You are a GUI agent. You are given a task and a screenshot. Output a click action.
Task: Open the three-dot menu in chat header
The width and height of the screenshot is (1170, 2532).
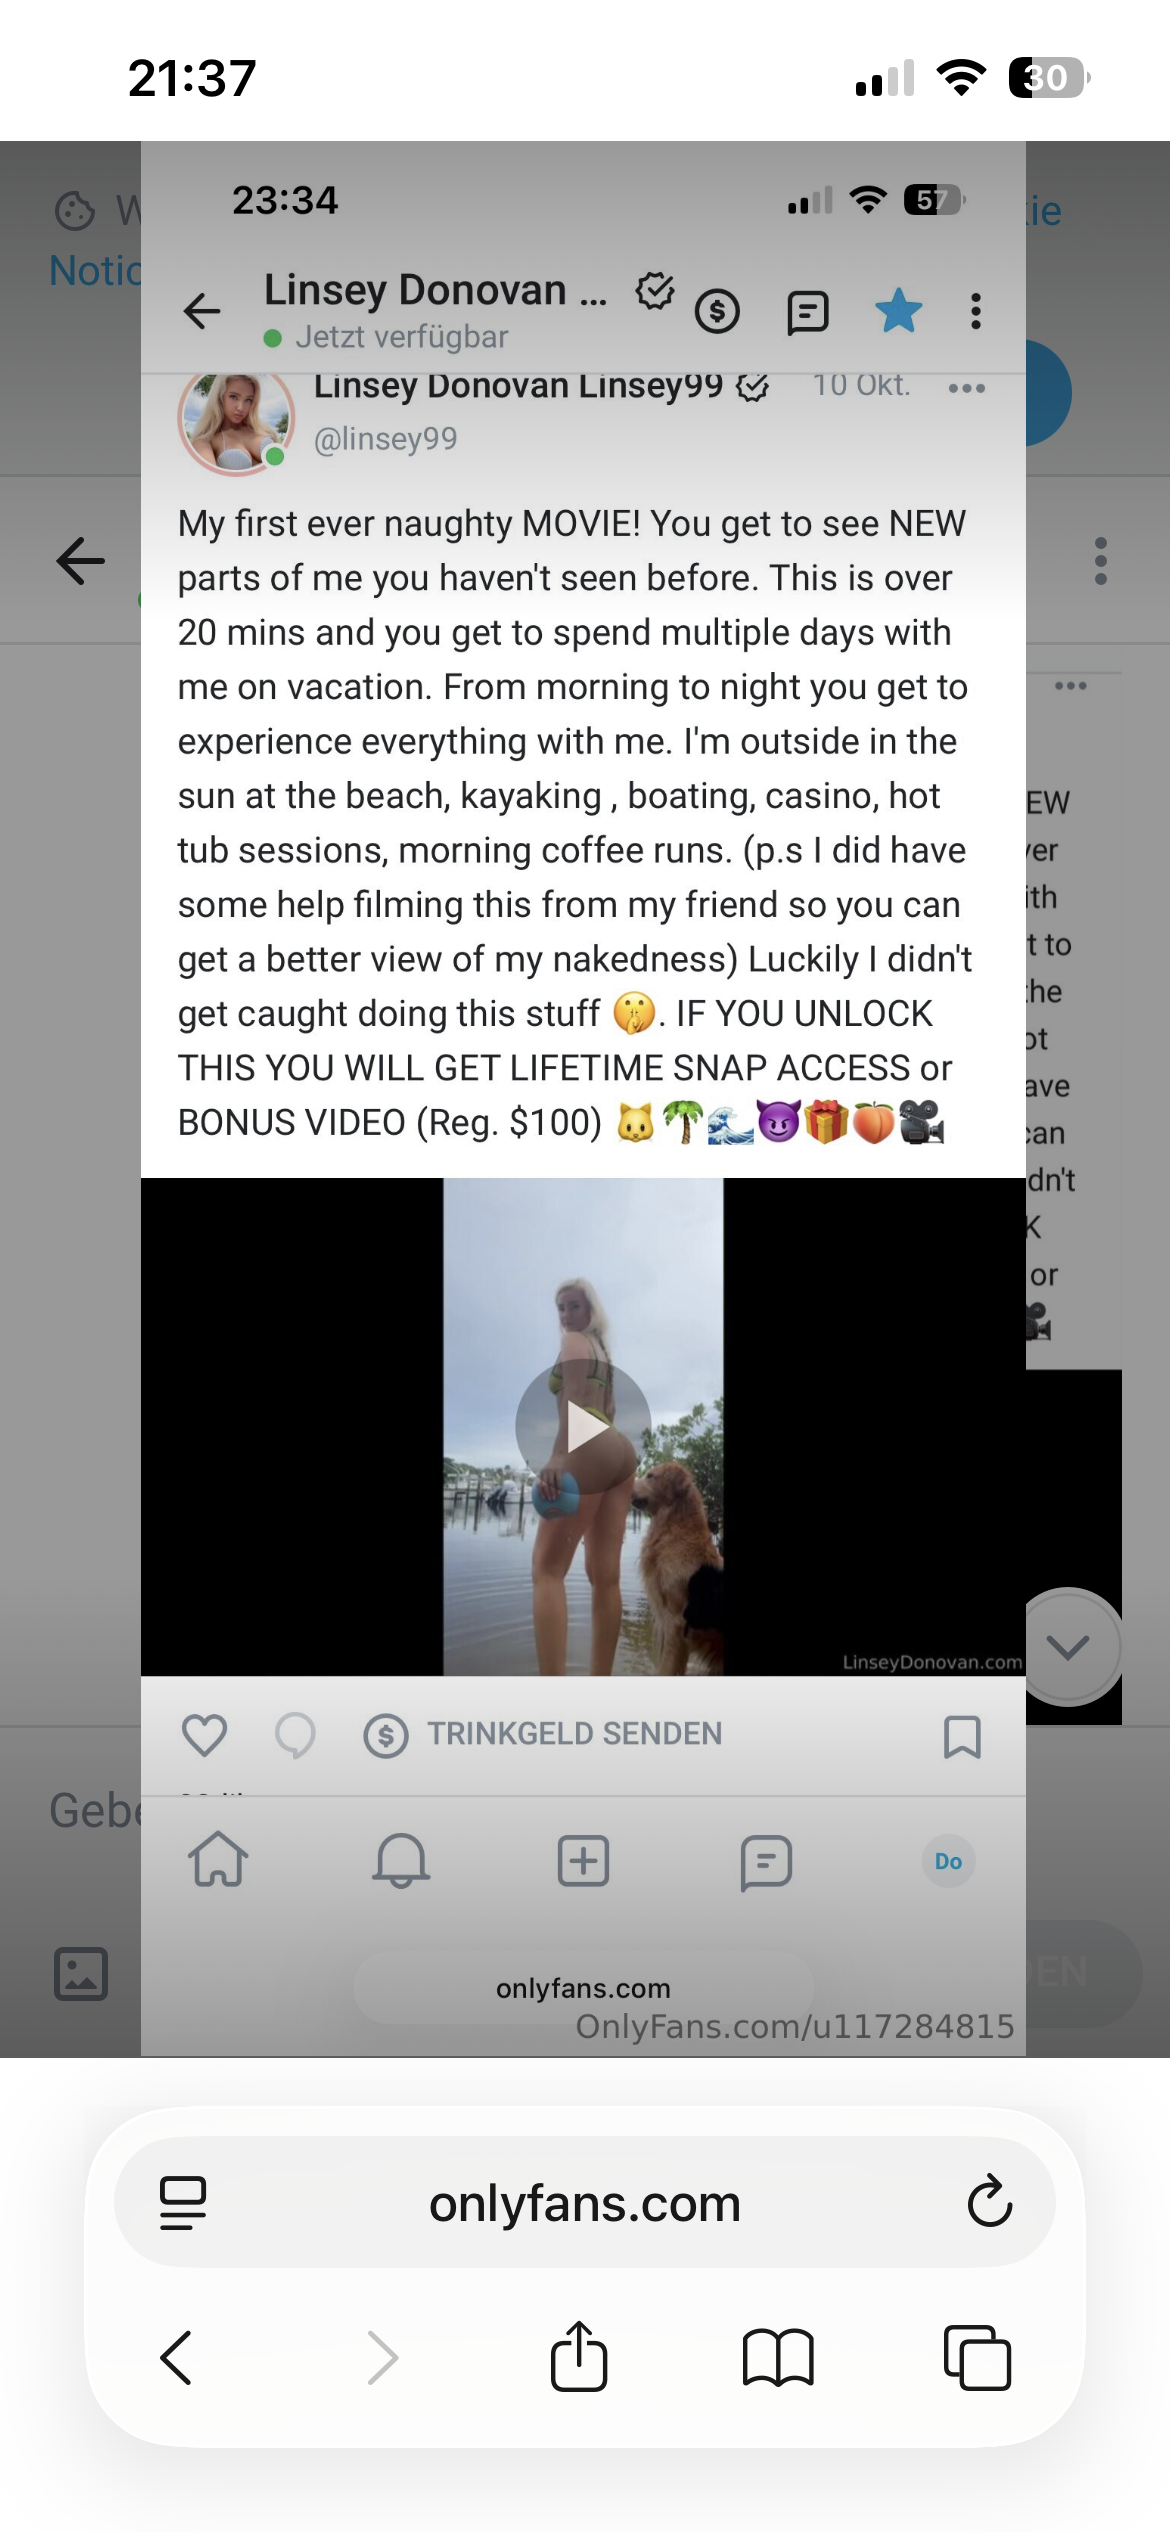[x=976, y=311]
